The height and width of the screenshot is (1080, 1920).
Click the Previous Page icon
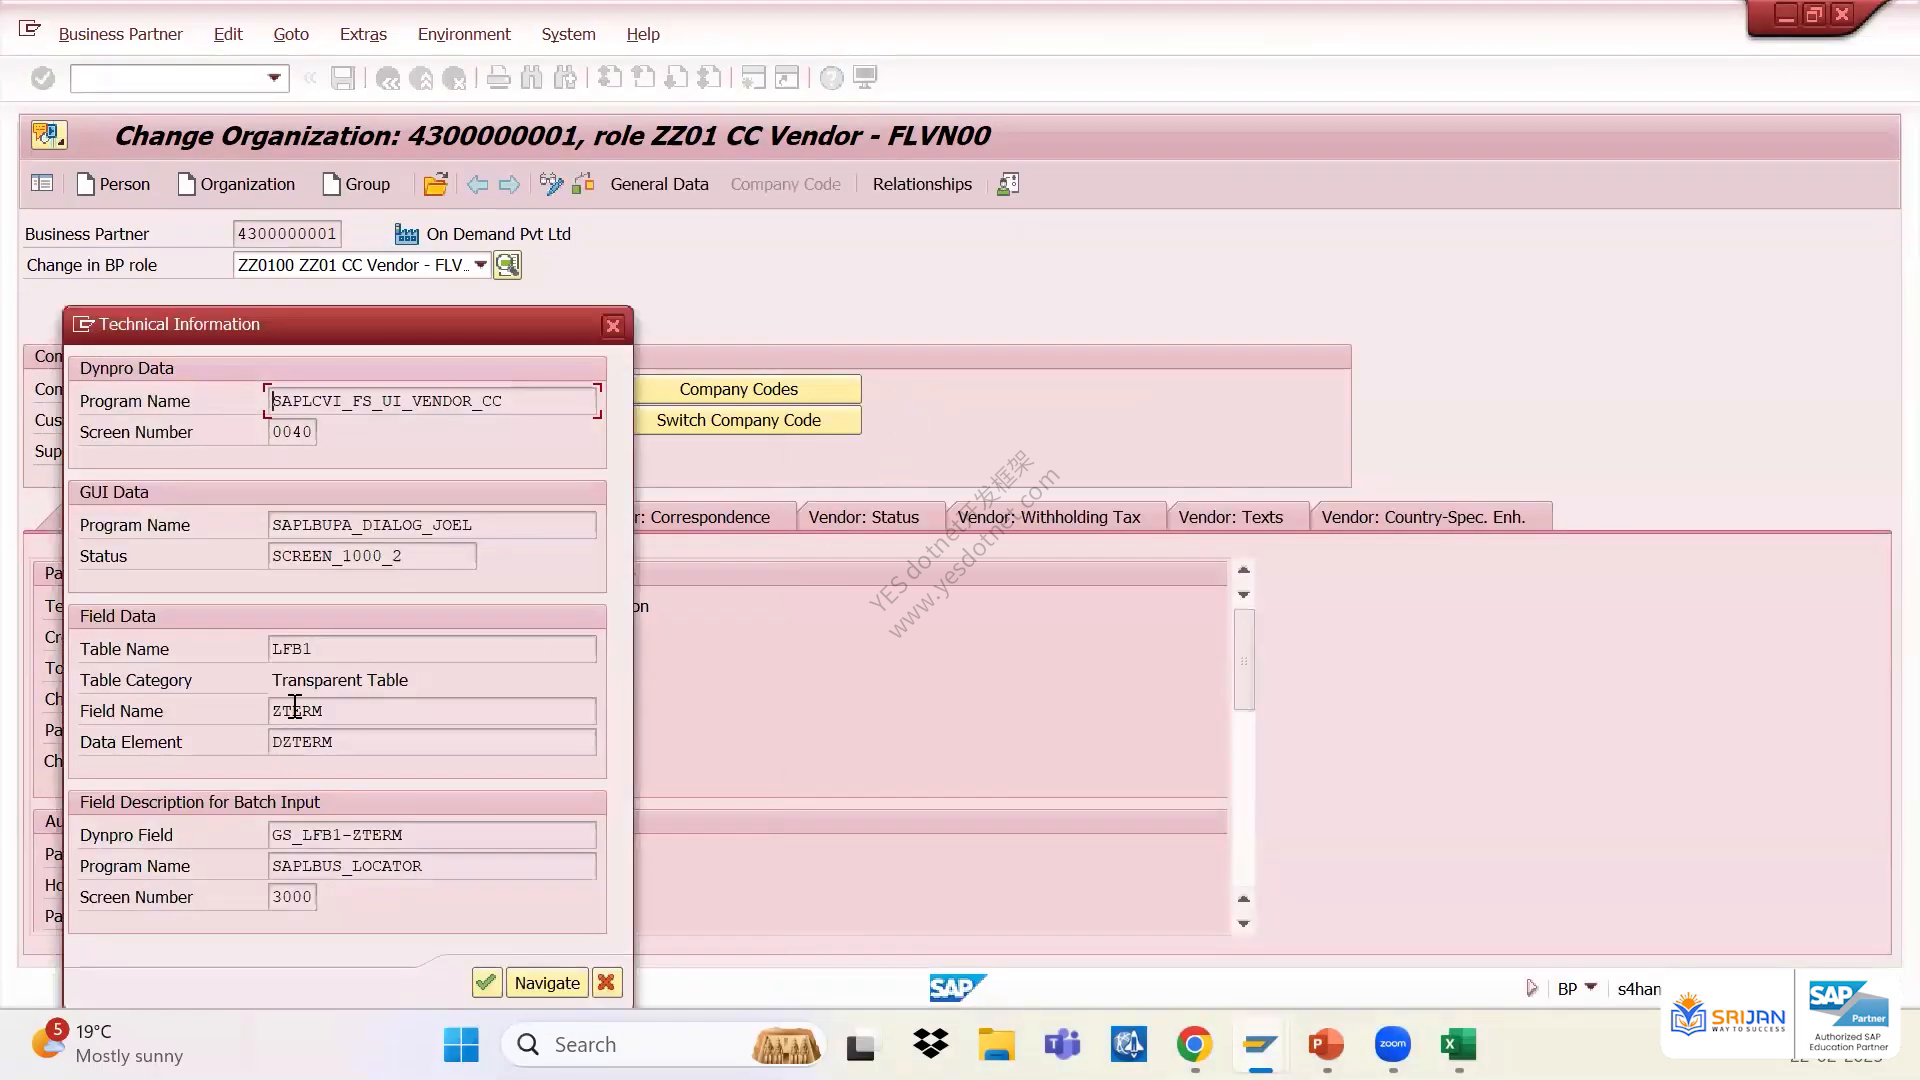pyautogui.click(x=643, y=78)
